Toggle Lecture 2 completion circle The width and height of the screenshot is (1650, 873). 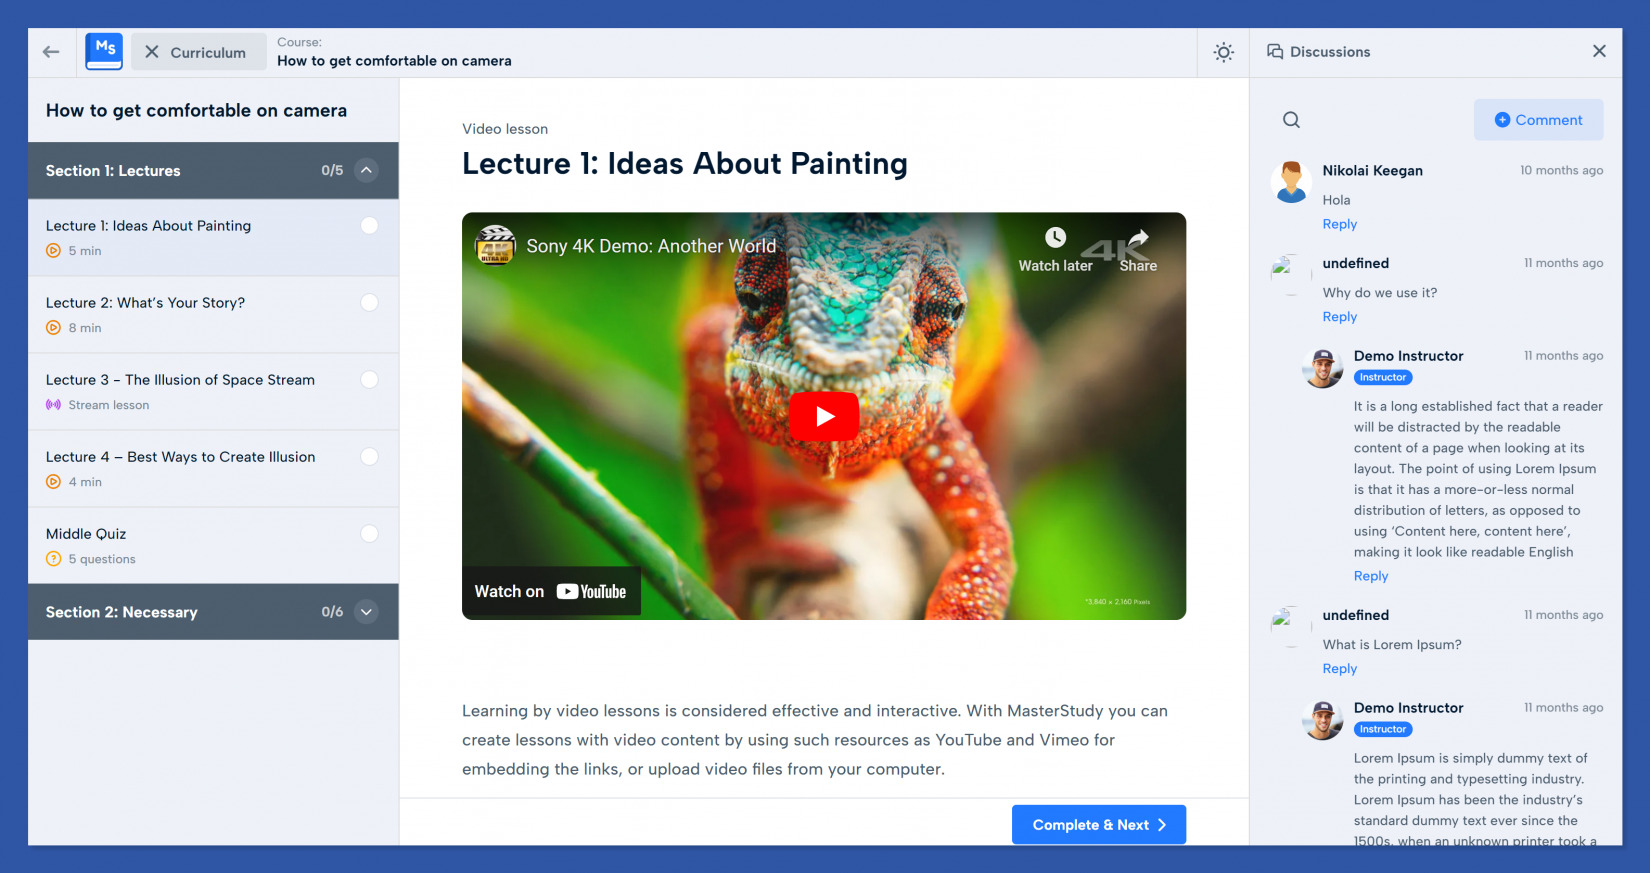click(x=369, y=303)
